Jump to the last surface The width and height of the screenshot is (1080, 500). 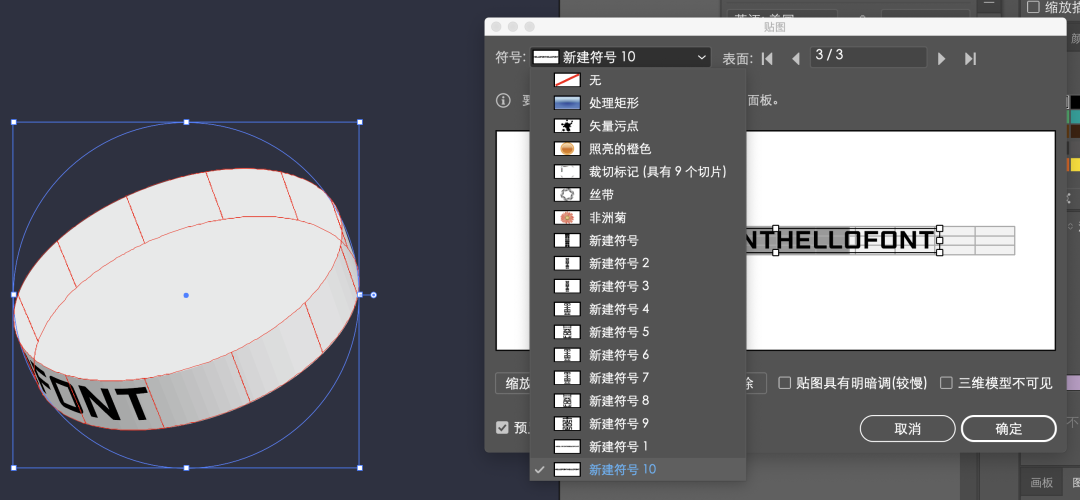[x=969, y=58]
